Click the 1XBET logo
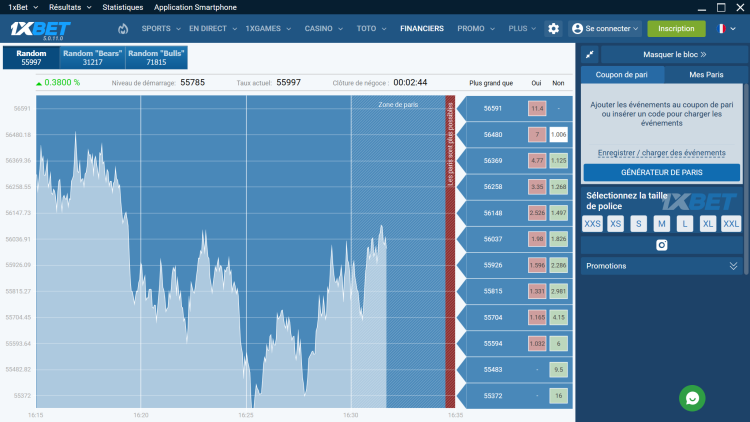Image resolution: width=750 pixels, height=422 pixels. (40, 30)
